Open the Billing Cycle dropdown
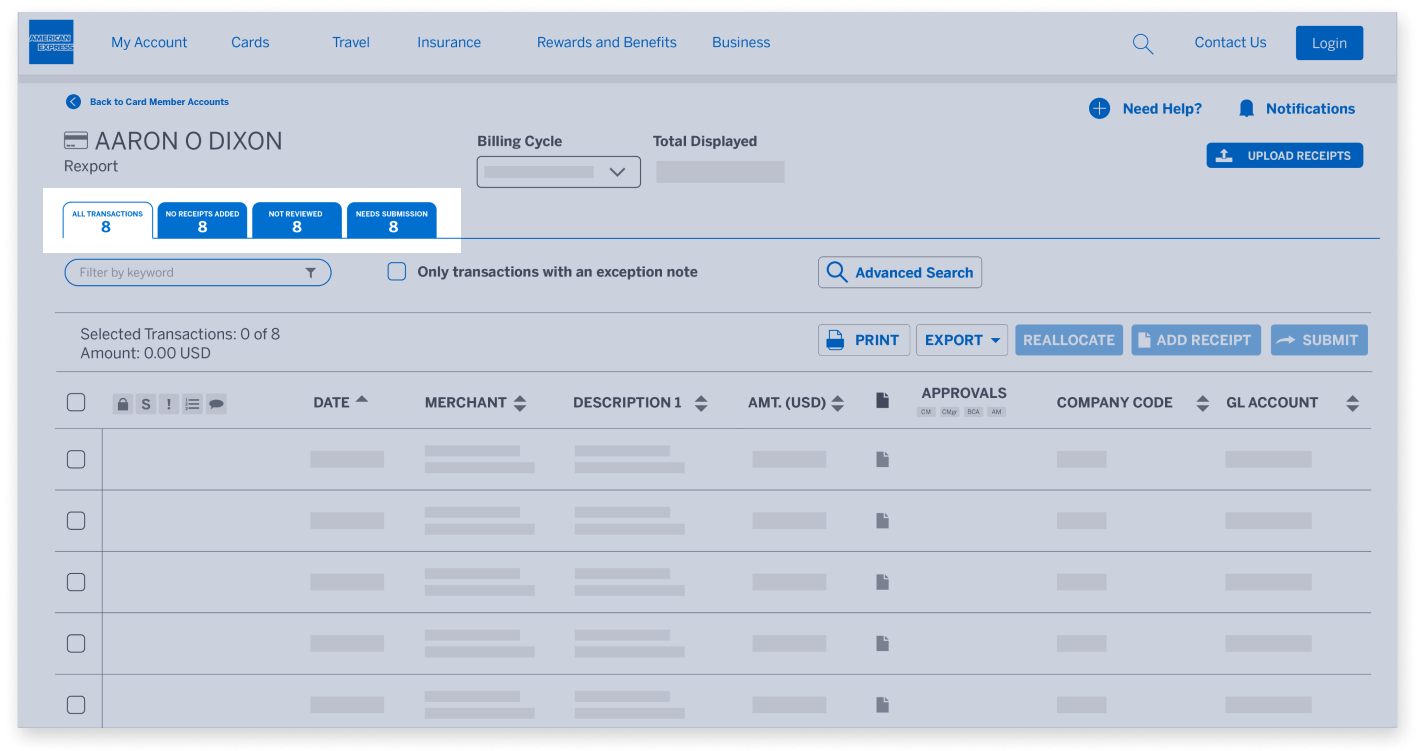1421x751 pixels. tap(558, 172)
